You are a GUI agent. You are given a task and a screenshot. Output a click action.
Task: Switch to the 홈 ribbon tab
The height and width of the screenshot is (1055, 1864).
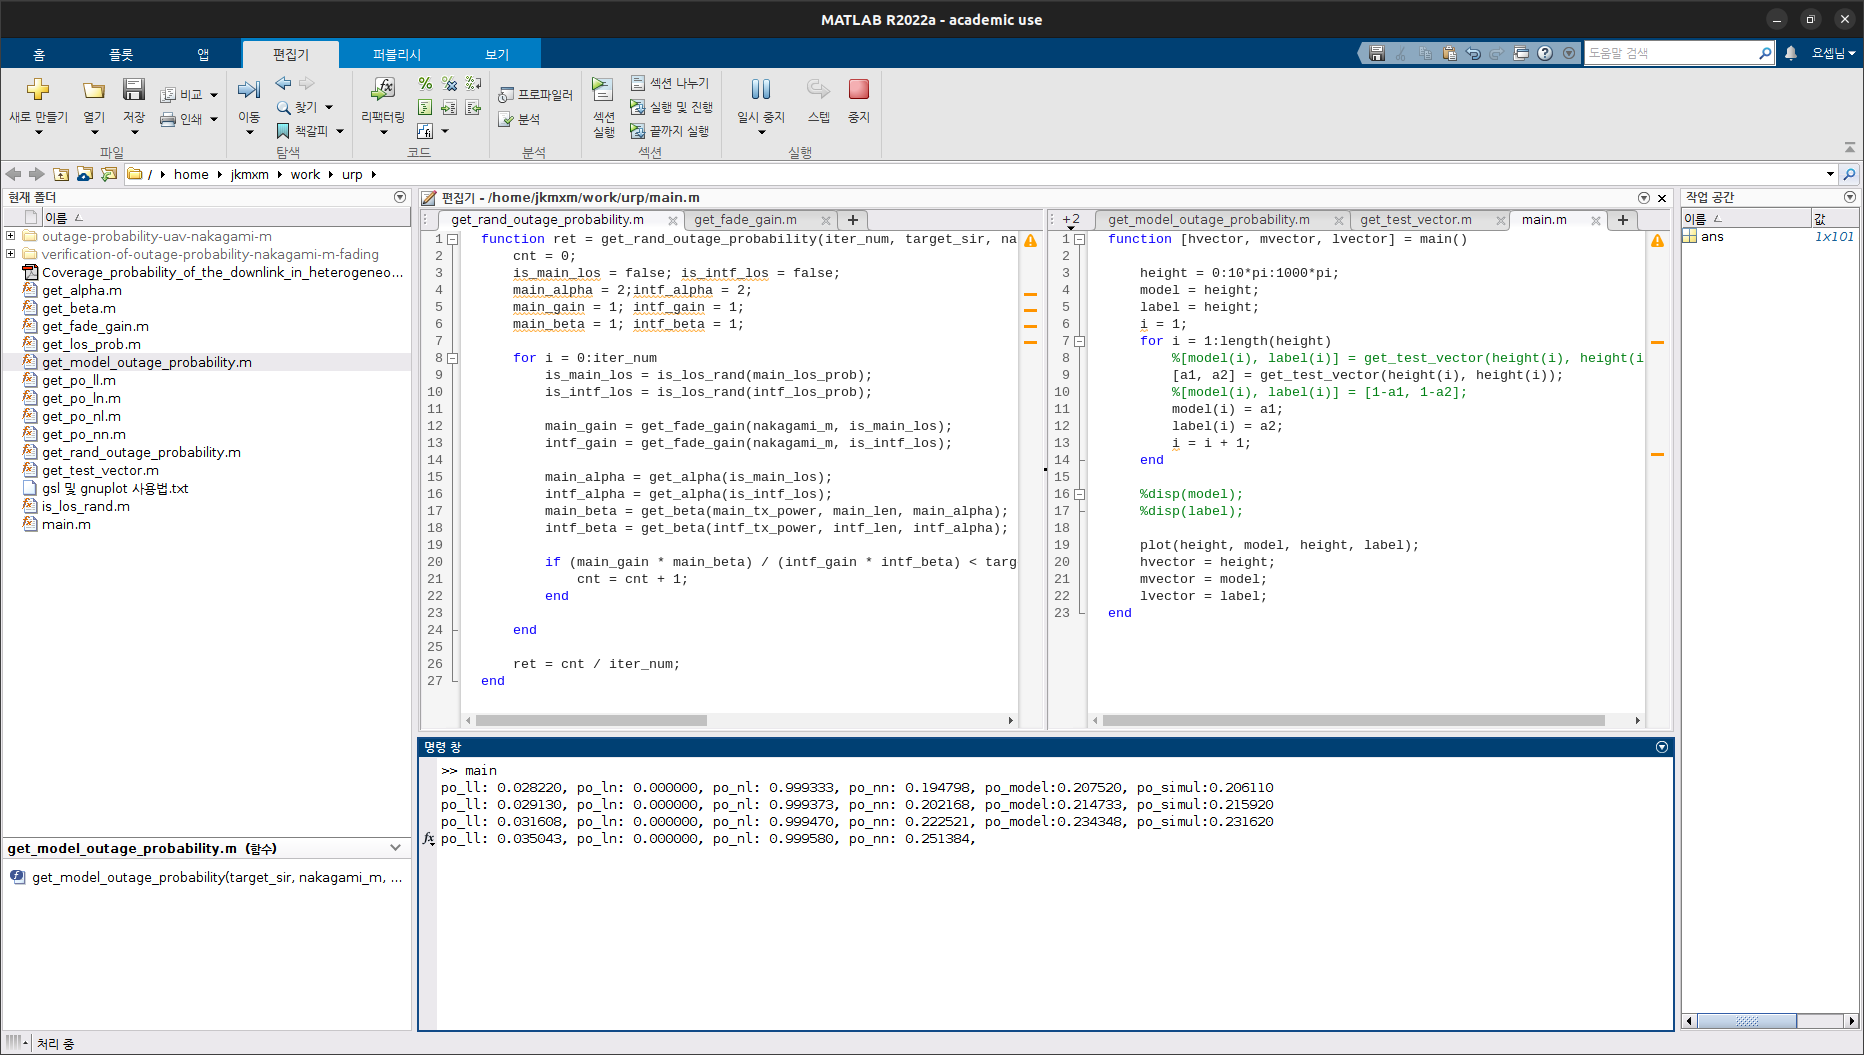pos(38,54)
